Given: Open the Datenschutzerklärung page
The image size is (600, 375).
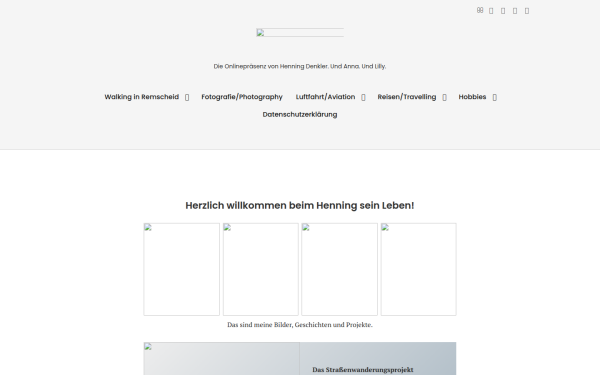Looking at the screenshot, I should click(x=300, y=114).
